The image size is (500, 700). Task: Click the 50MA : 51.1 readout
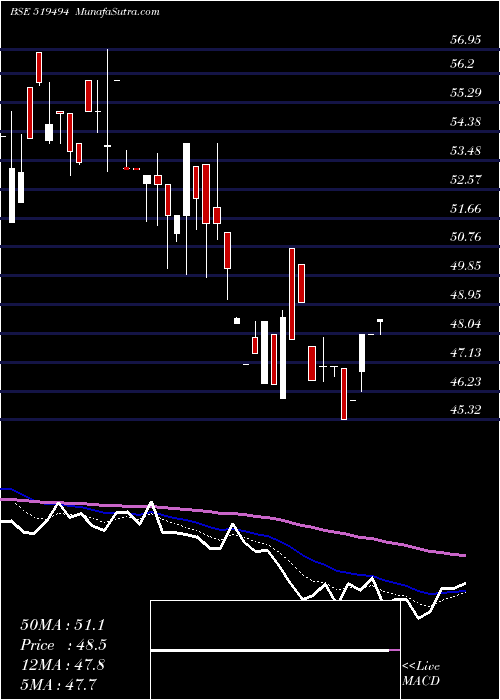[x=62, y=625]
